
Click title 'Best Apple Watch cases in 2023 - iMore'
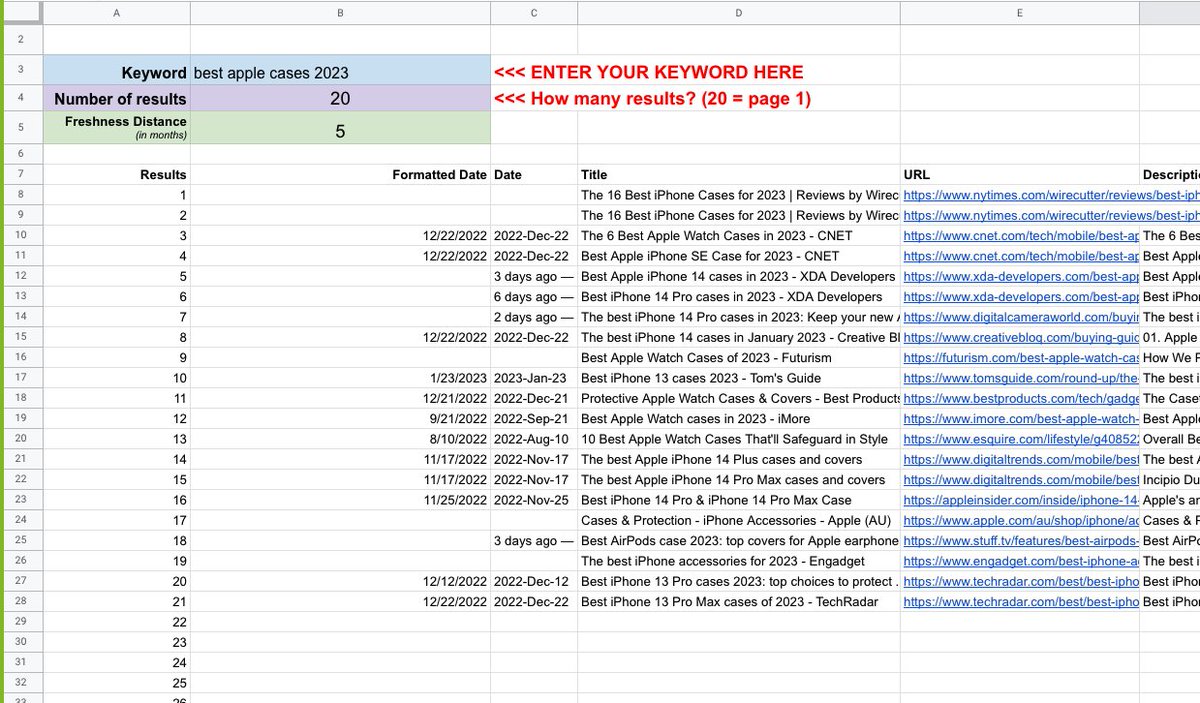pos(695,419)
